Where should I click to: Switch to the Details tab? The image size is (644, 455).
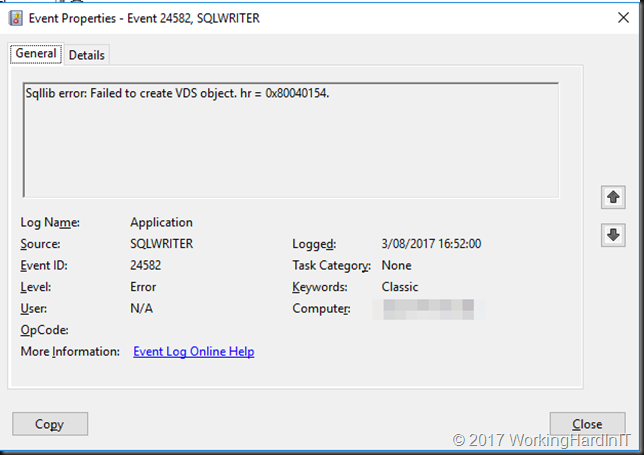[87, 55]
